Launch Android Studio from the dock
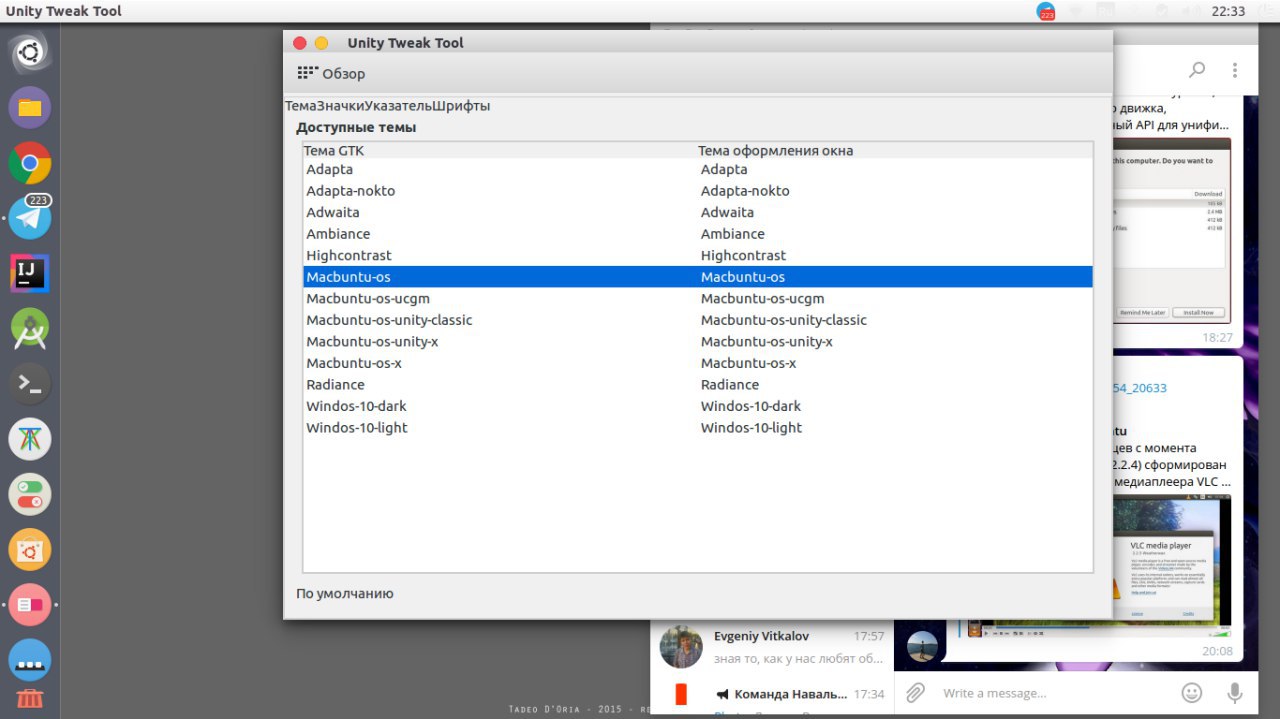Viewport: 1280px width, 719px height. (30, 327)
